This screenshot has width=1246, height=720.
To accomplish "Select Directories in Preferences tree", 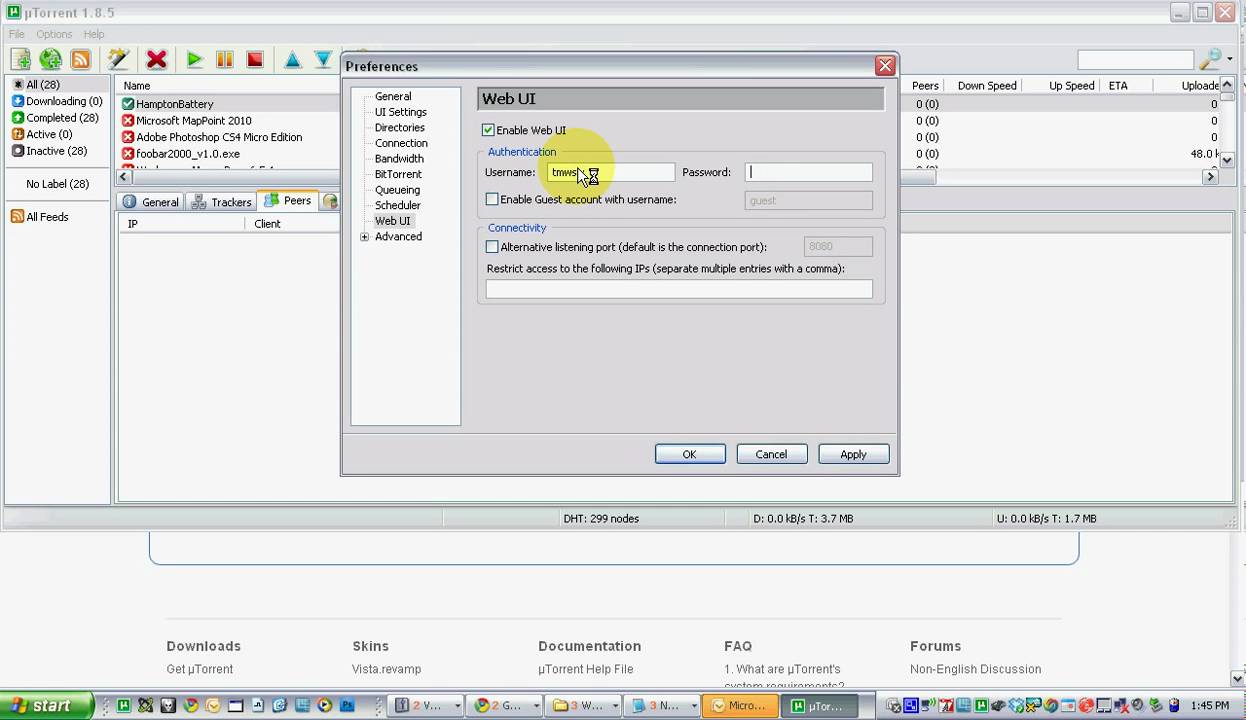I will point(400,128).
